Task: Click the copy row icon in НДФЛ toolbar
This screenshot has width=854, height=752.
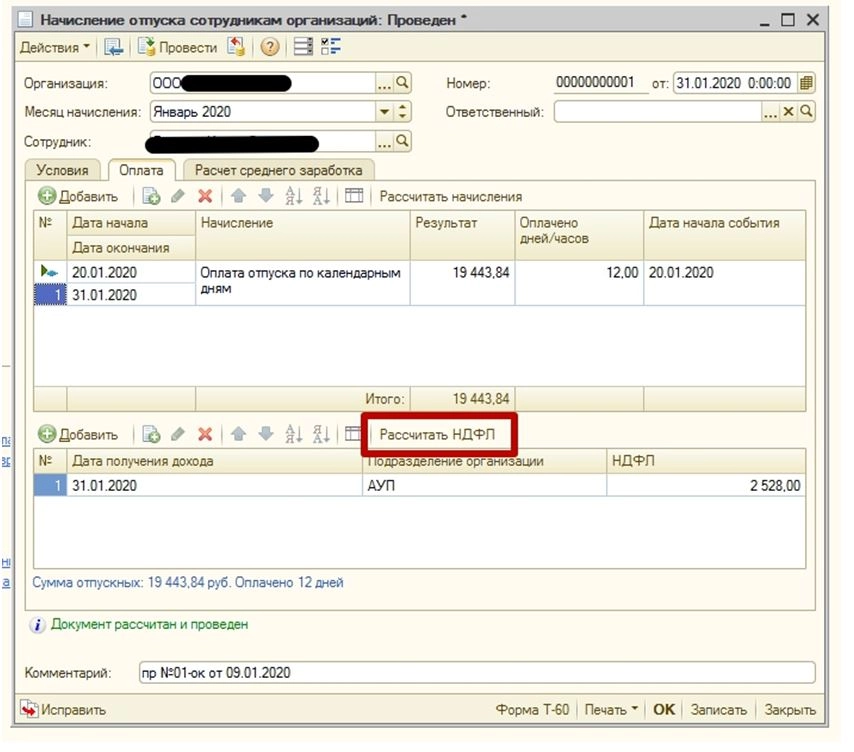Action: [151, 434]
